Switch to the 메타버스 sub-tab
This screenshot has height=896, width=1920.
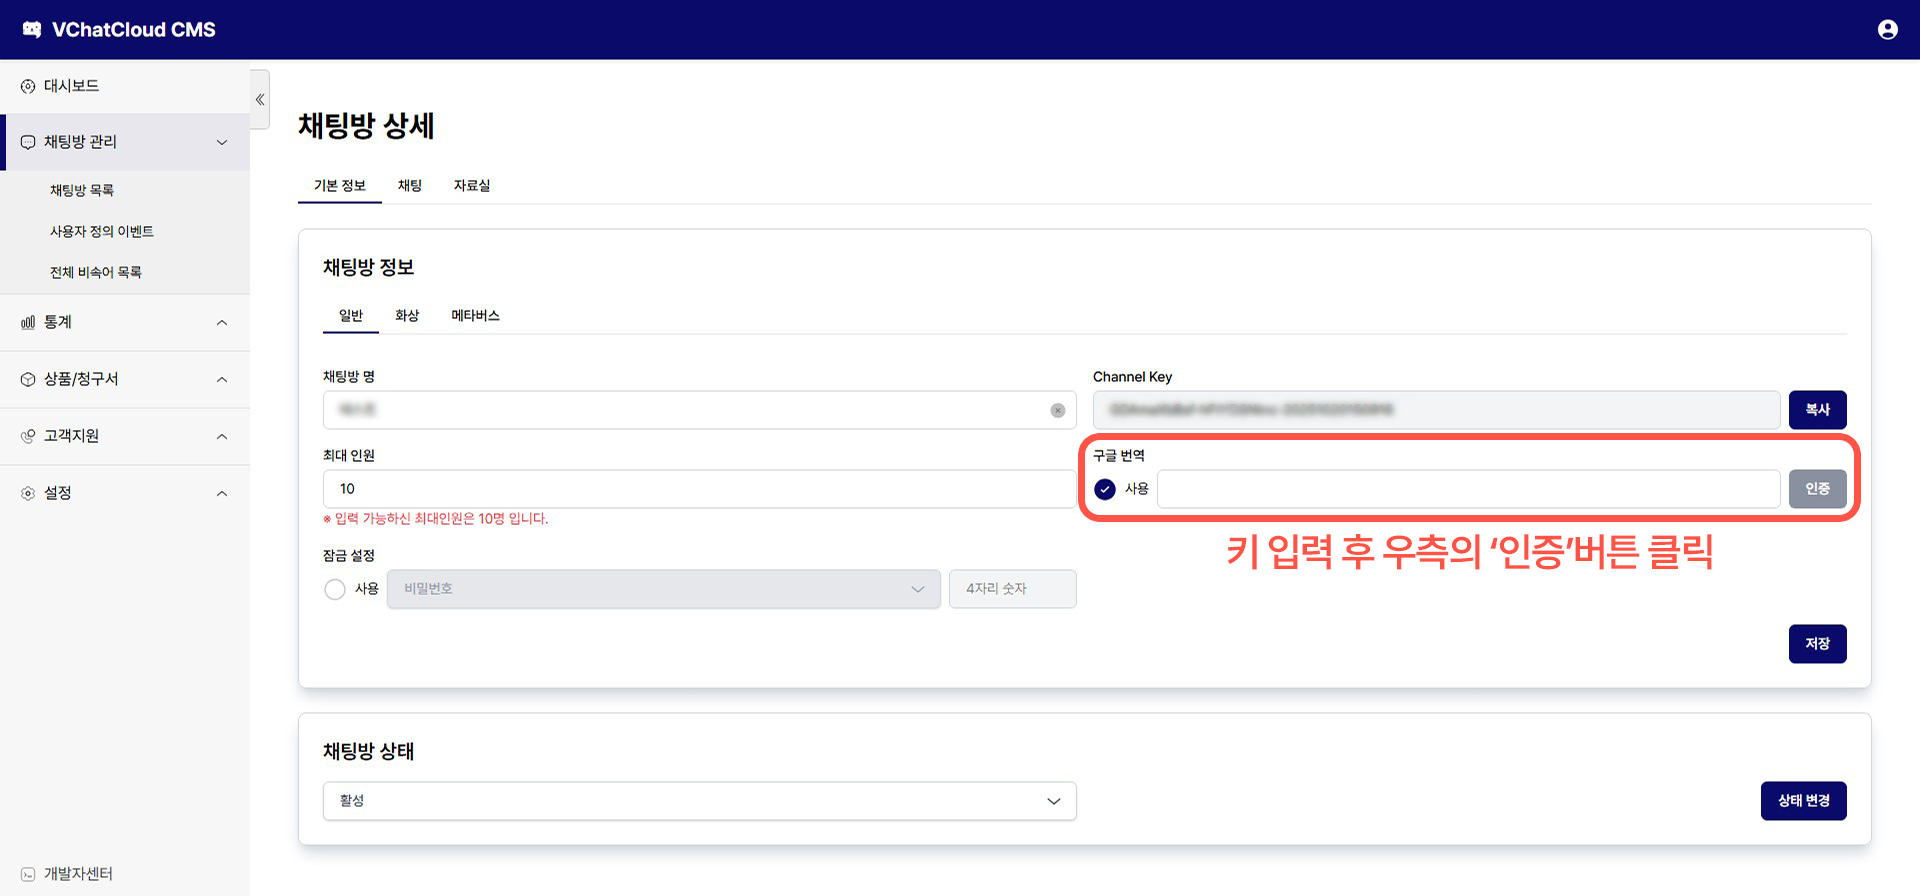[x=475, y=316]
